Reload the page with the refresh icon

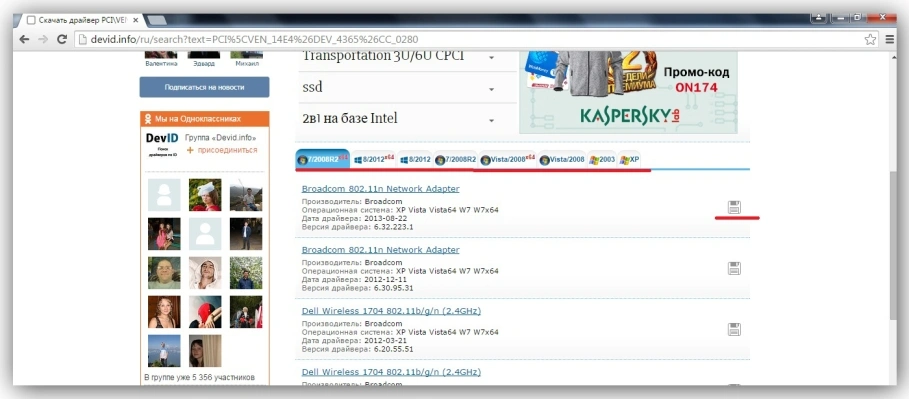61,39
